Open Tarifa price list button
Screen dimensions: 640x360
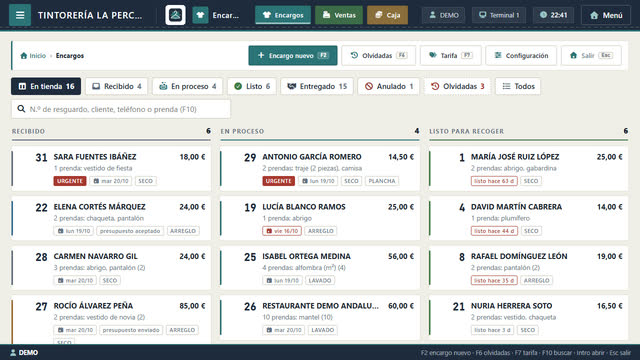click(451, 56)
